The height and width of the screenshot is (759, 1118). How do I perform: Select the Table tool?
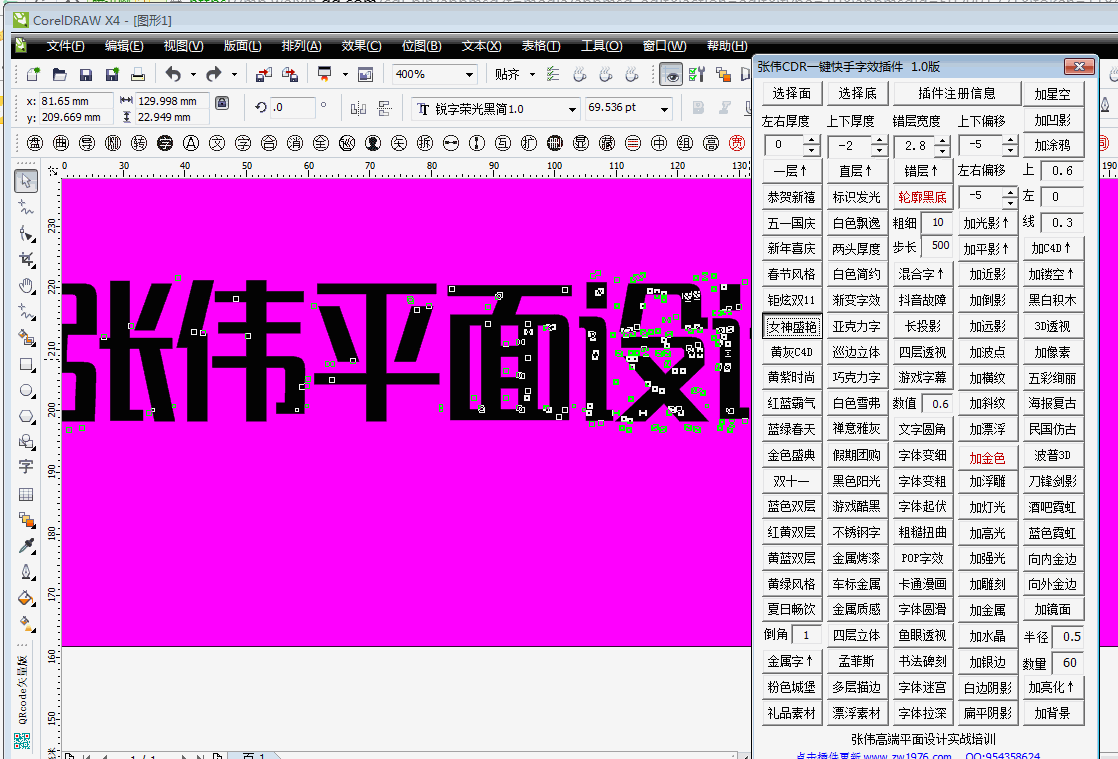(x=26, y=494)
